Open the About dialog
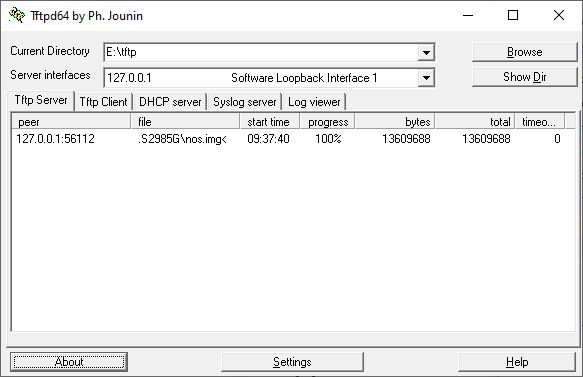The height and width of the screenshot is (377, 583). [x=69, y=362]
